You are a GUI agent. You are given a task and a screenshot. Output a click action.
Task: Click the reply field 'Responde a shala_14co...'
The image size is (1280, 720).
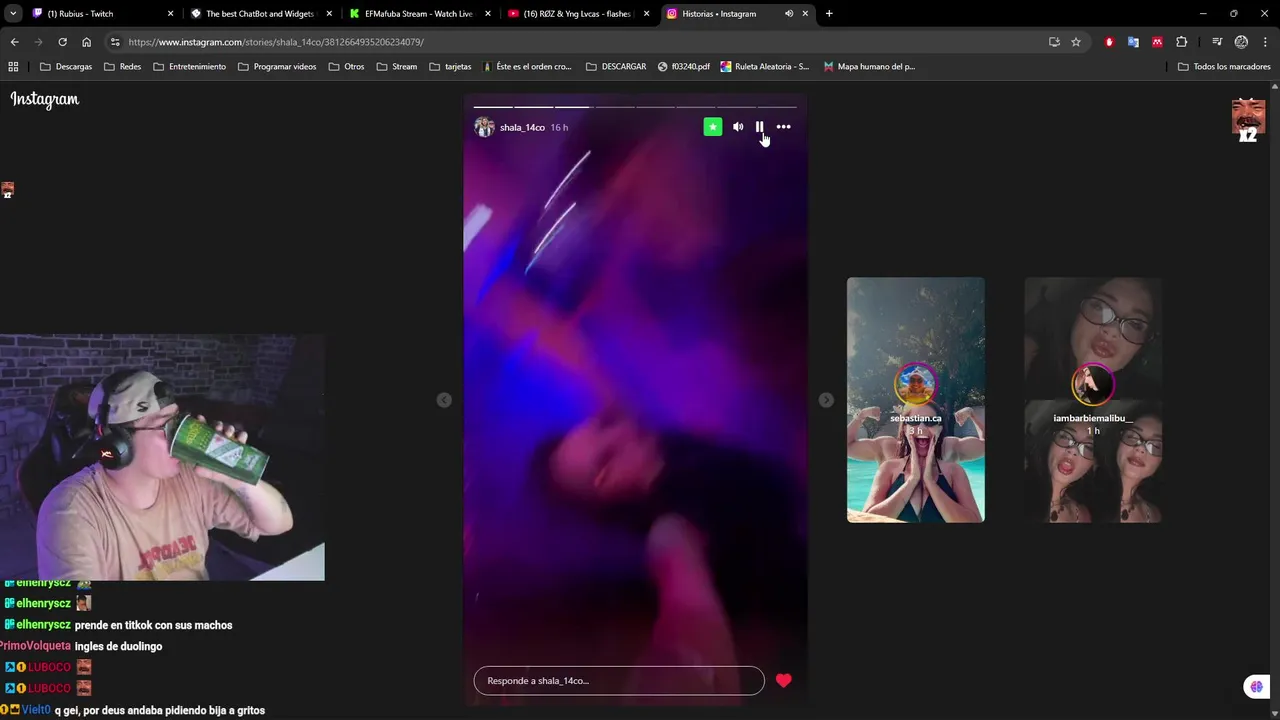pyautogui.click(x=619, y=681)
